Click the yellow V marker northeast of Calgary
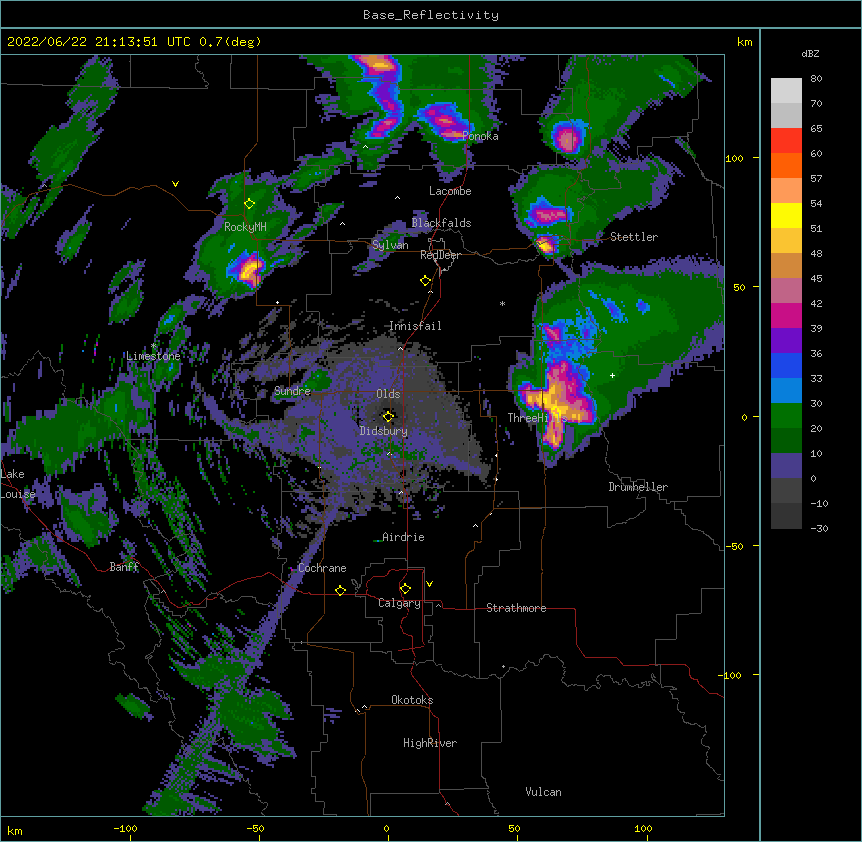Image resolution: width=862 pixels, height=842 pixels. 429,584
